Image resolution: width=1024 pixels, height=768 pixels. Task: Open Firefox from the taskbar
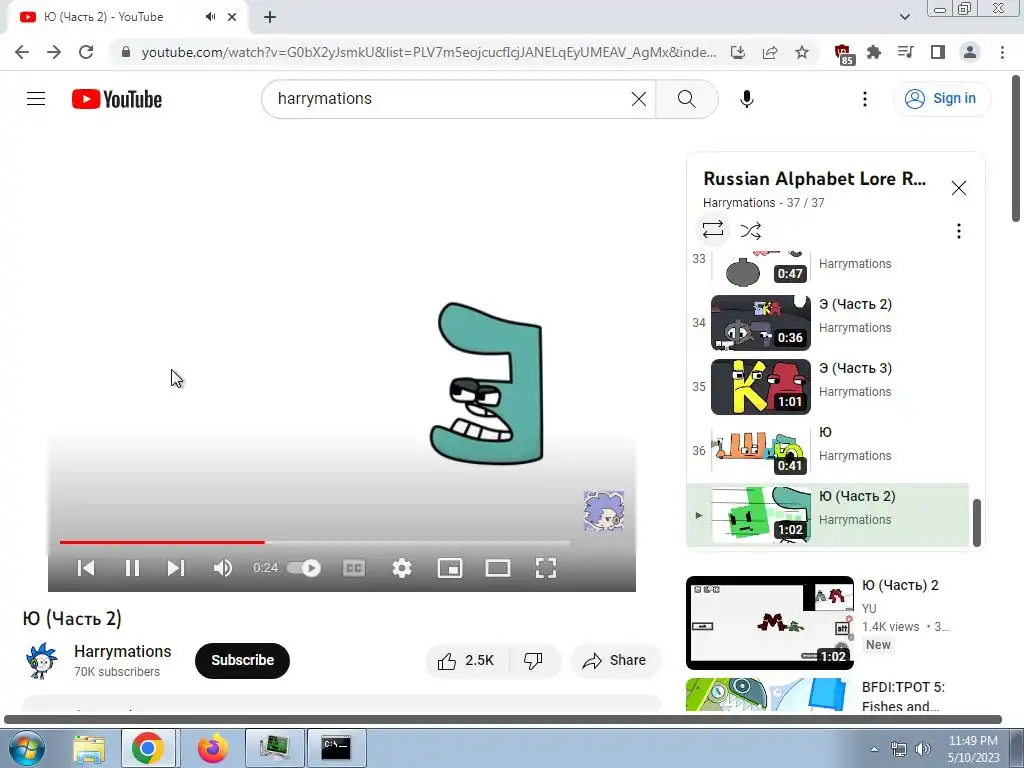pos(212,748)
